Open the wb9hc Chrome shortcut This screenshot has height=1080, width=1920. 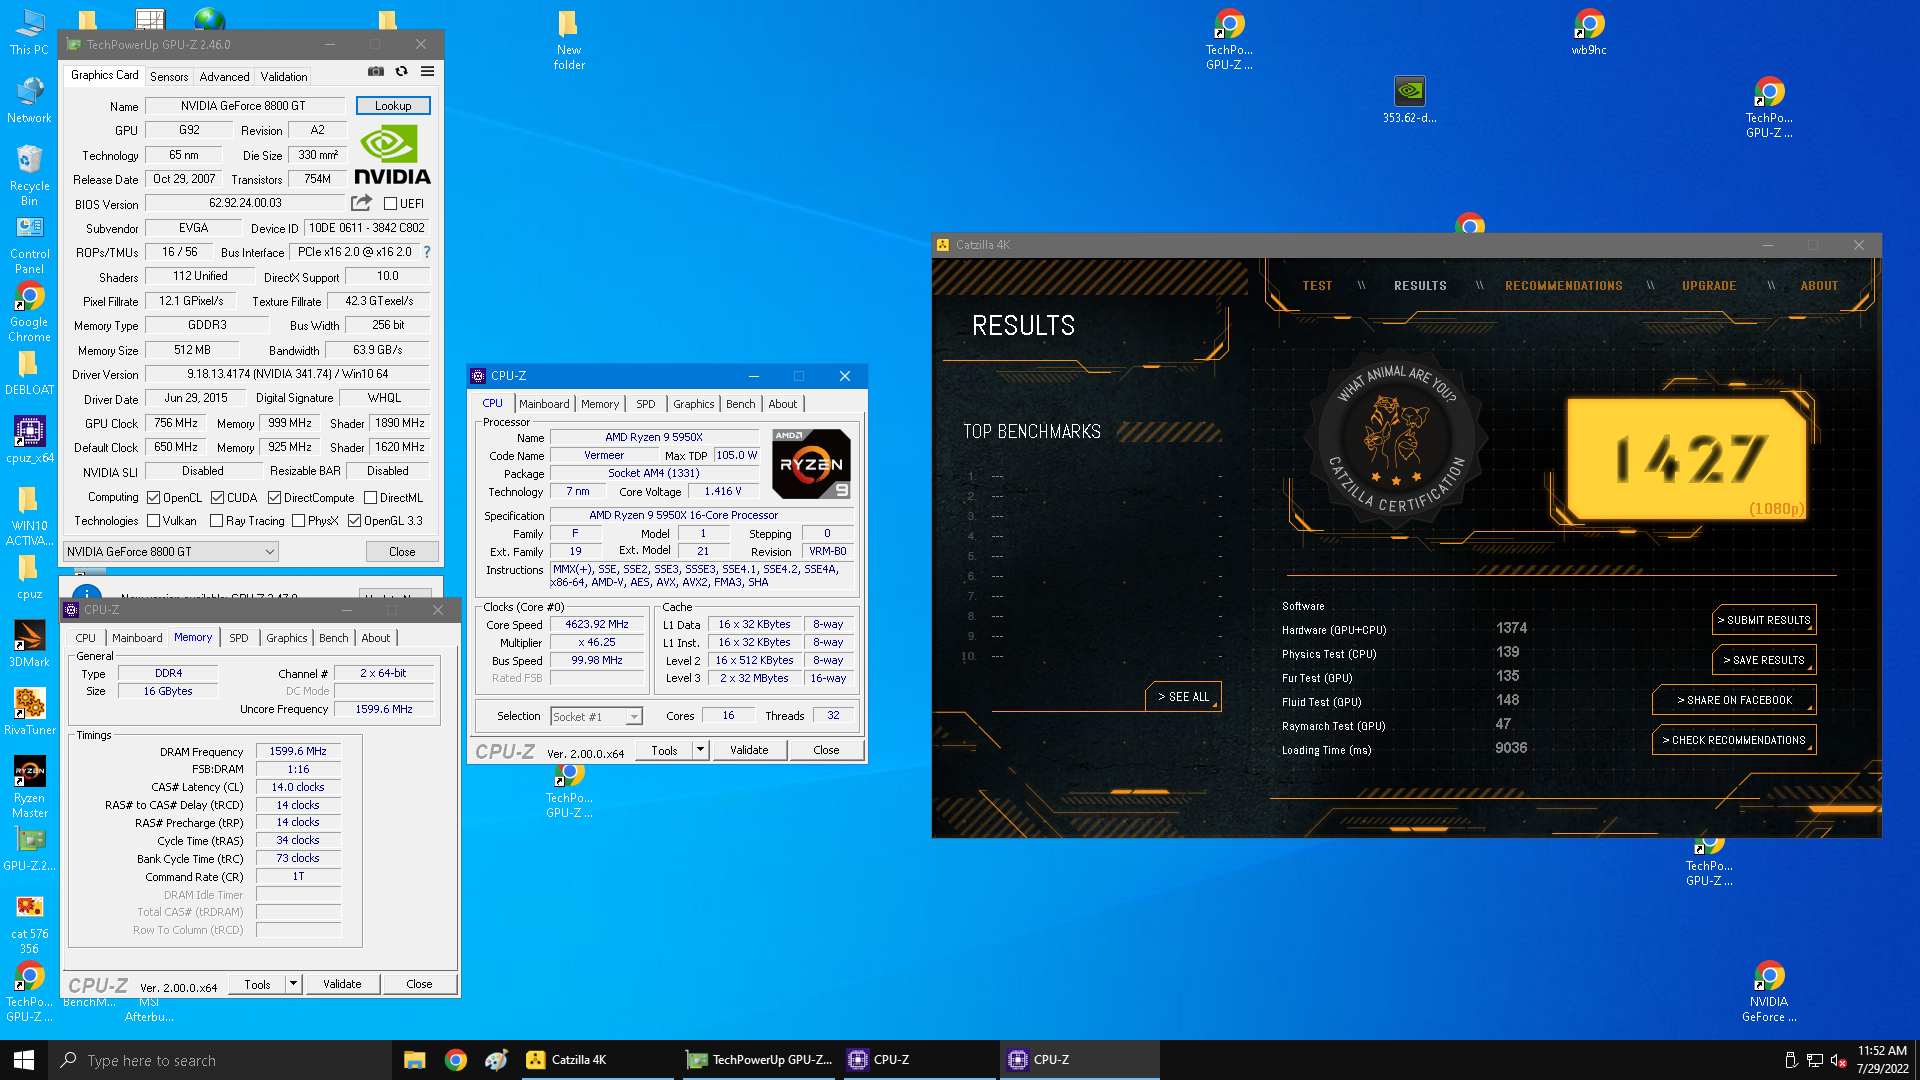(1589, 32)
